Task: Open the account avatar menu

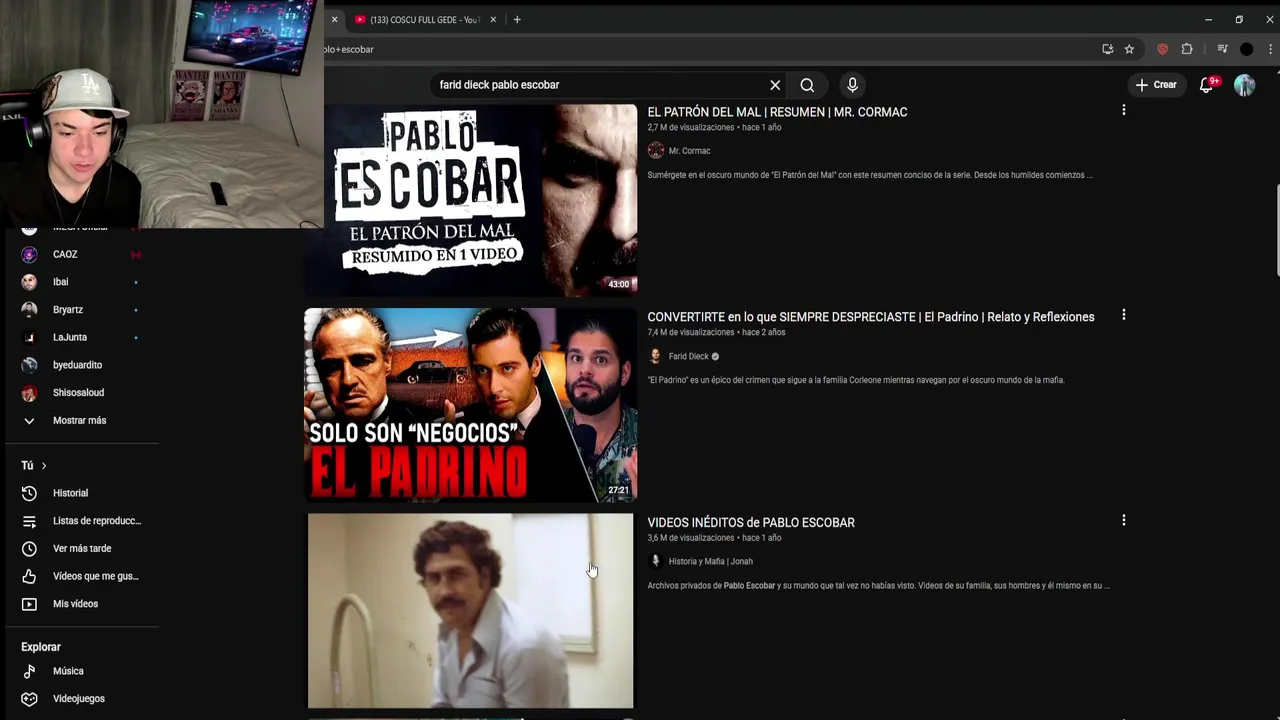Action: pos(1244,85)
